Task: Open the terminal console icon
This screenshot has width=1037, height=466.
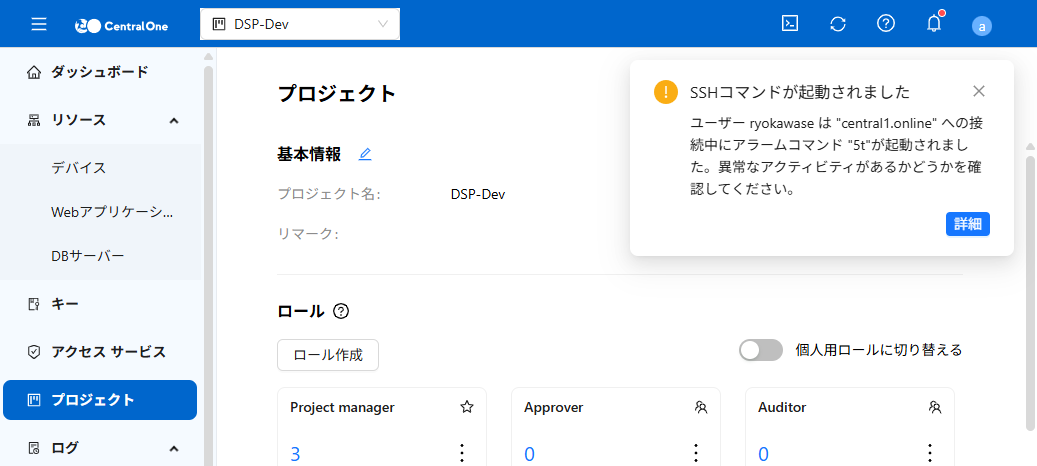Action: click(x=790, y=24)
